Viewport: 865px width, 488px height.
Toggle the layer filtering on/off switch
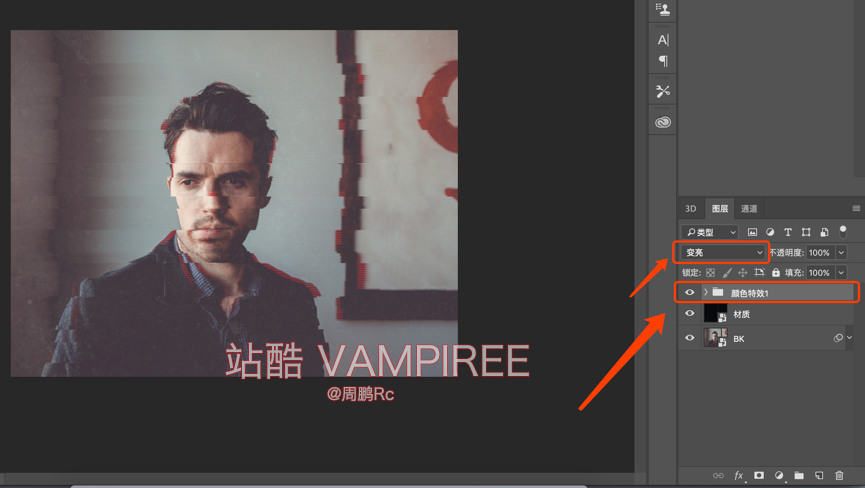click(842, 232)
